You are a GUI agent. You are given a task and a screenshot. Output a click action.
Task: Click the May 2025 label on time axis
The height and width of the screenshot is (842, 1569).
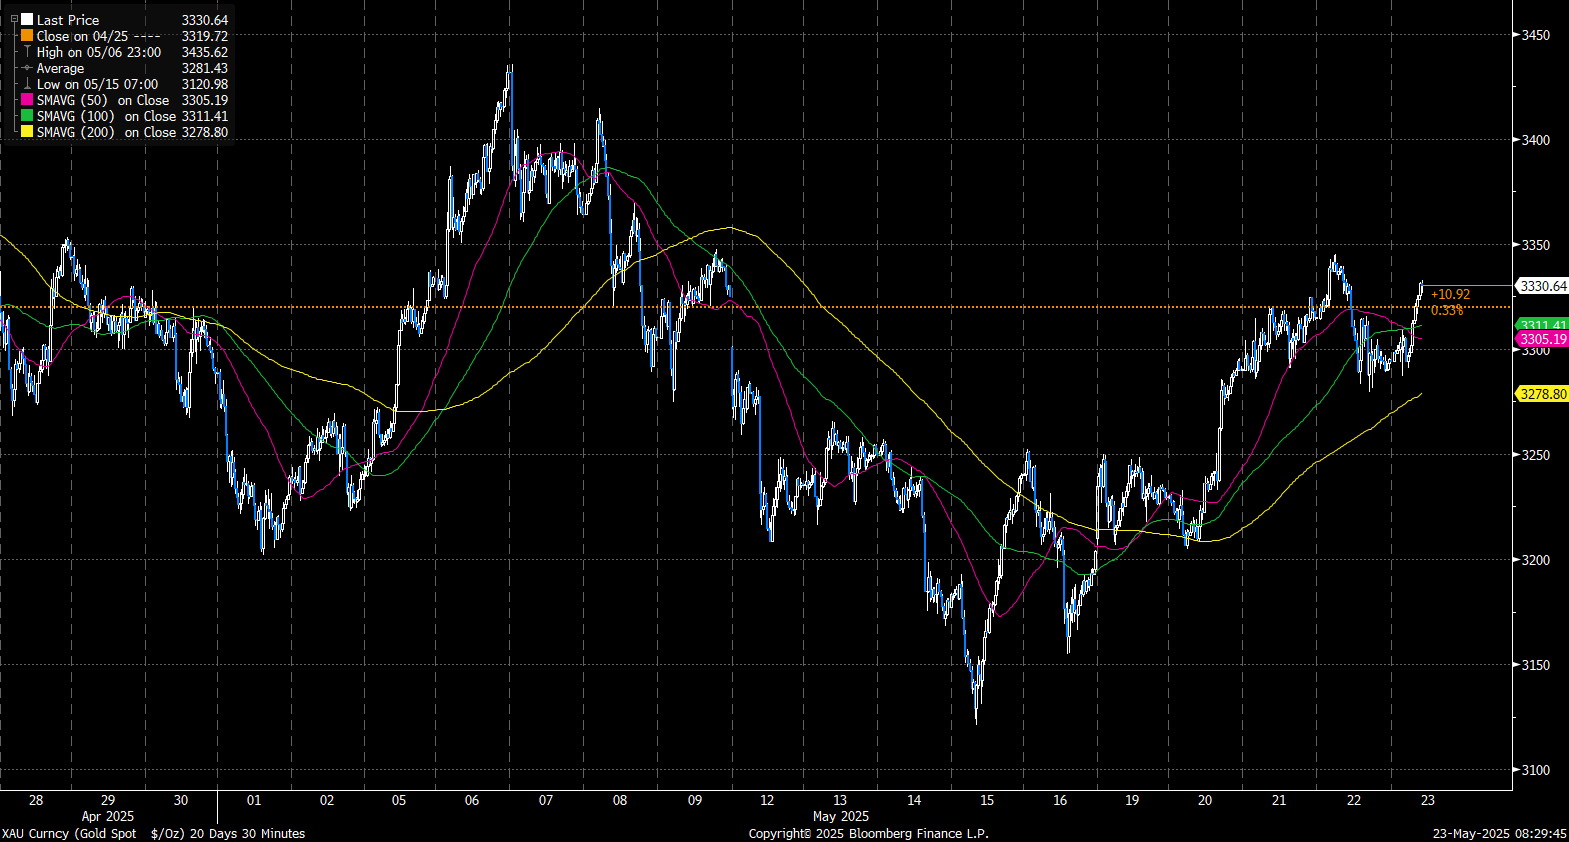840,816
